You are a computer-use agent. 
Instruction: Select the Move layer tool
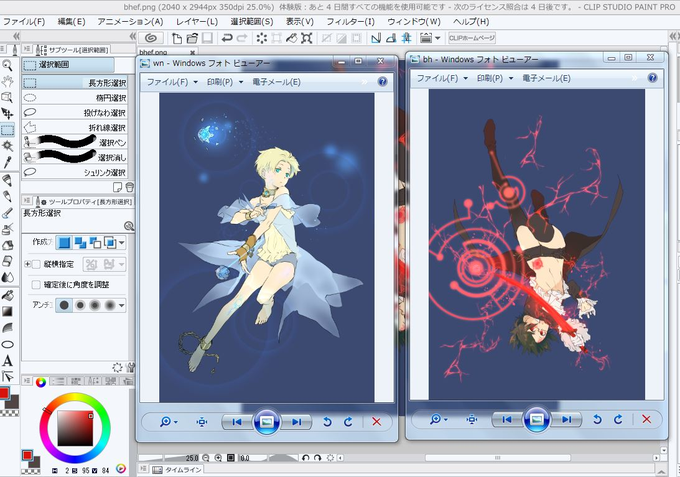point(7,113)
